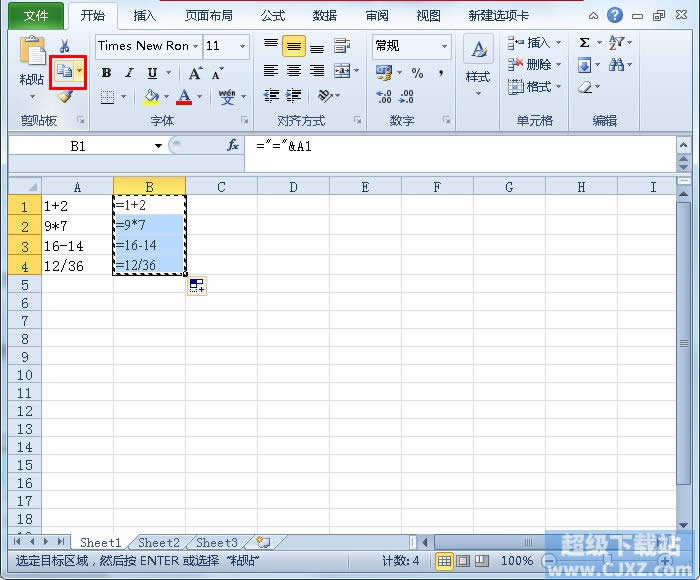700x580 pixels.
Task: Click the red font color swatch
Action: click(183, 97)
